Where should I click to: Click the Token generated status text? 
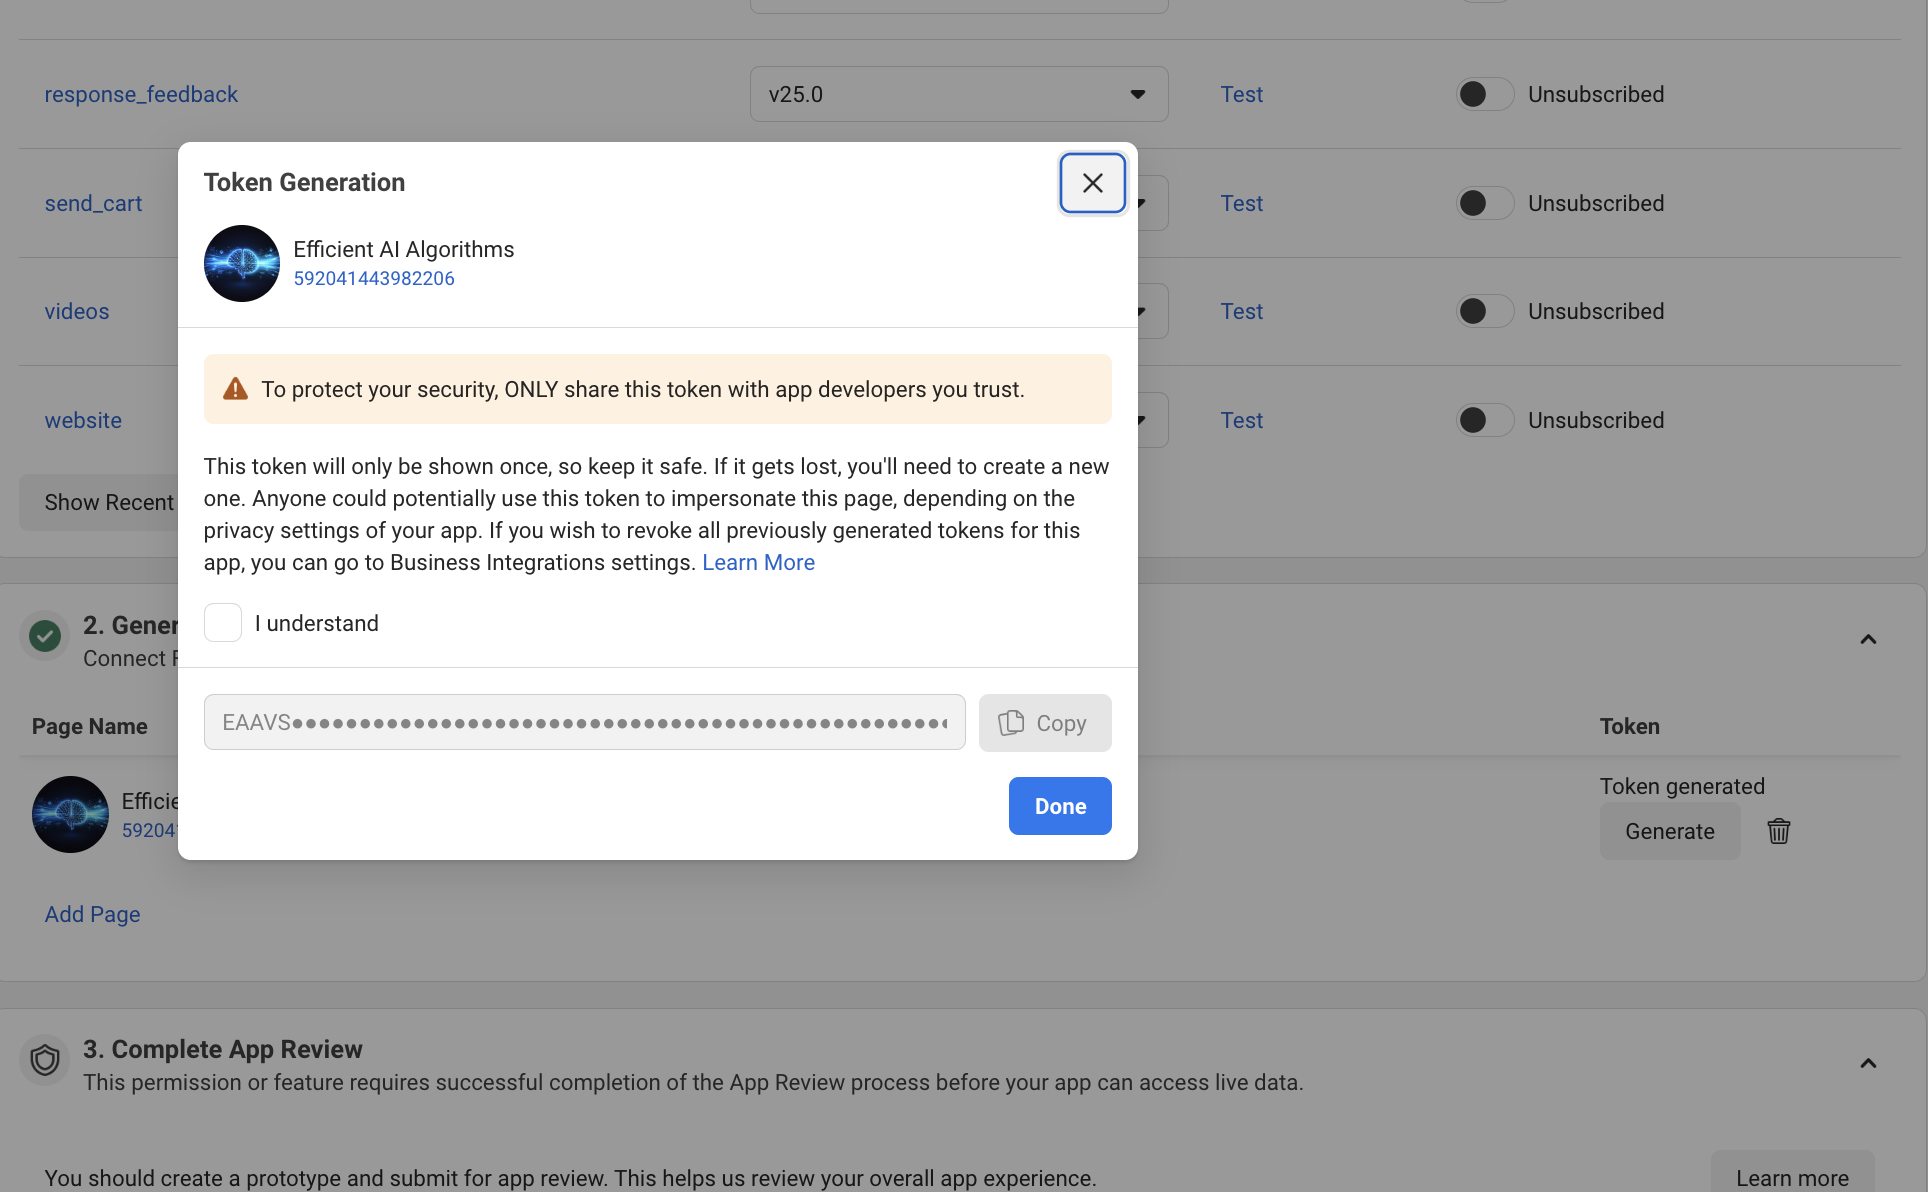(1682, 786)
